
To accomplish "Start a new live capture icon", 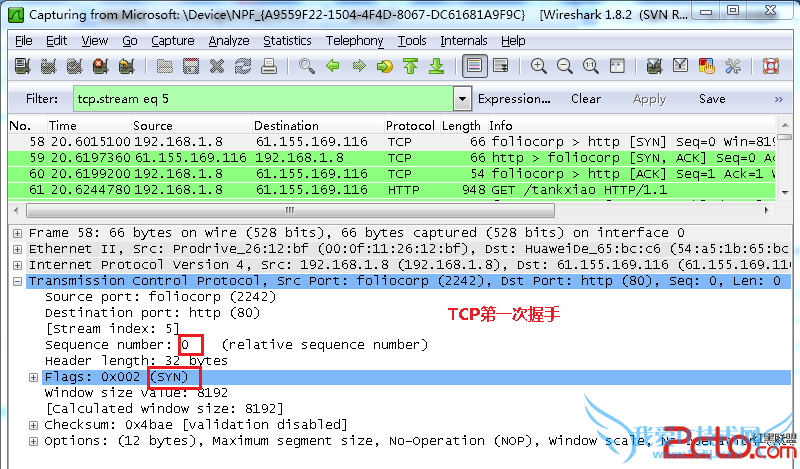I will pyautogui.click(x=74, y=66).
